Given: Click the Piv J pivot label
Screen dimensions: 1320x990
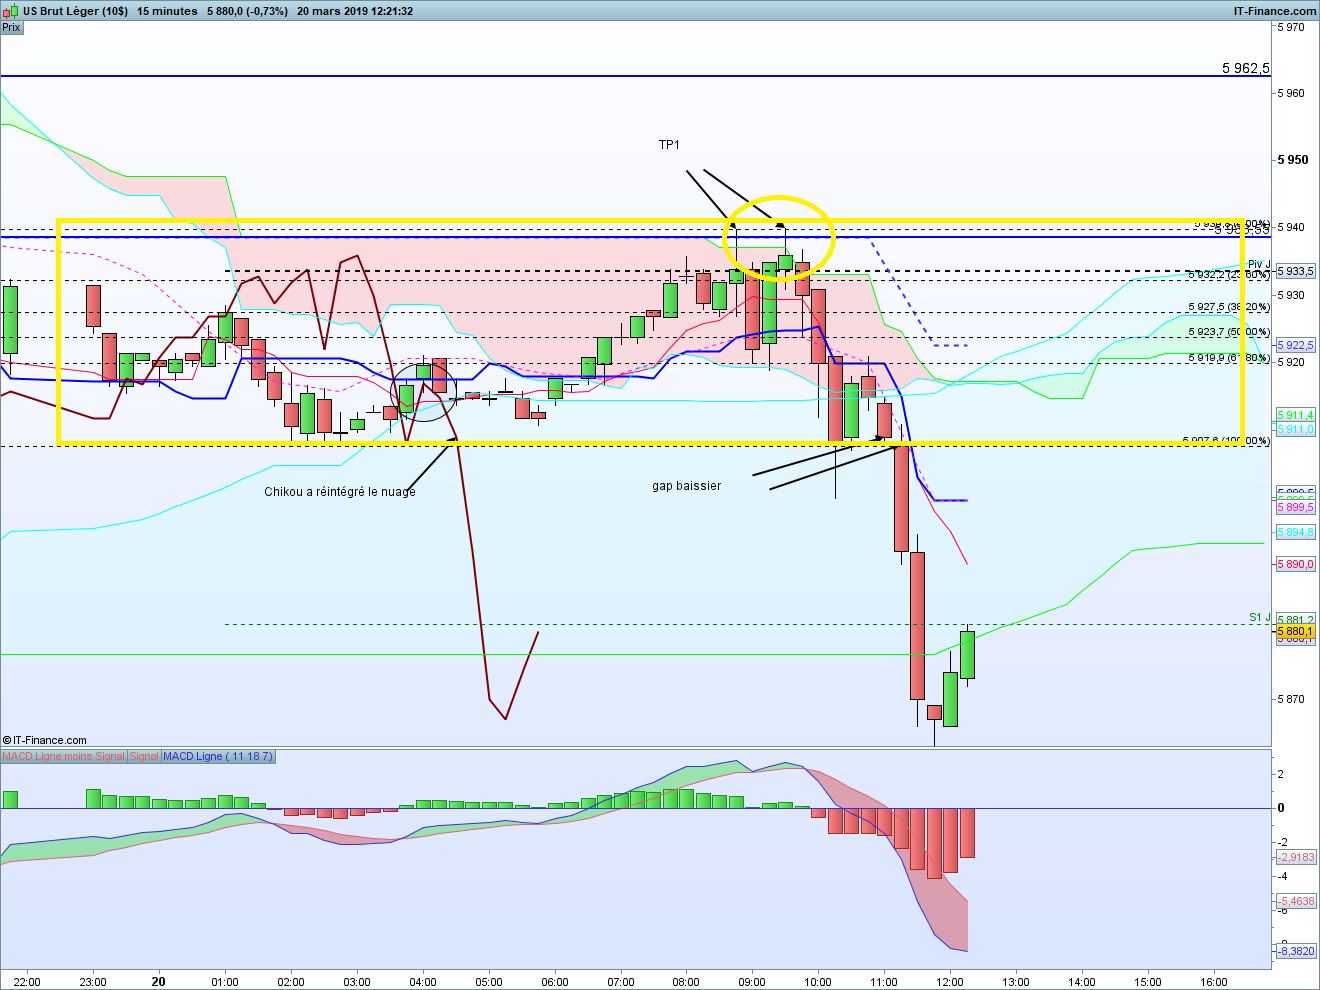Looking at the screenshot, I should (x=1259, y=265).
